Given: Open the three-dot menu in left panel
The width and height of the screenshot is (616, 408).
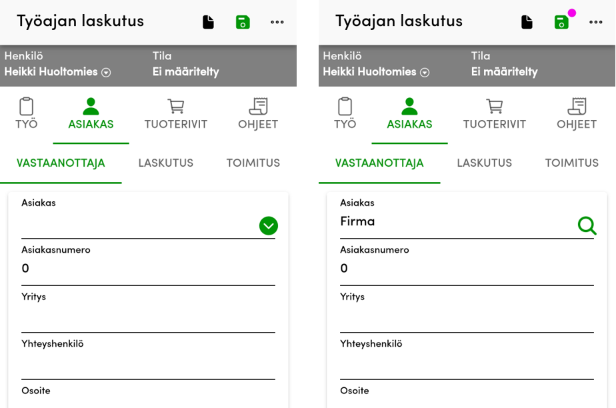Looking at the screenshot, I should 277,22.
